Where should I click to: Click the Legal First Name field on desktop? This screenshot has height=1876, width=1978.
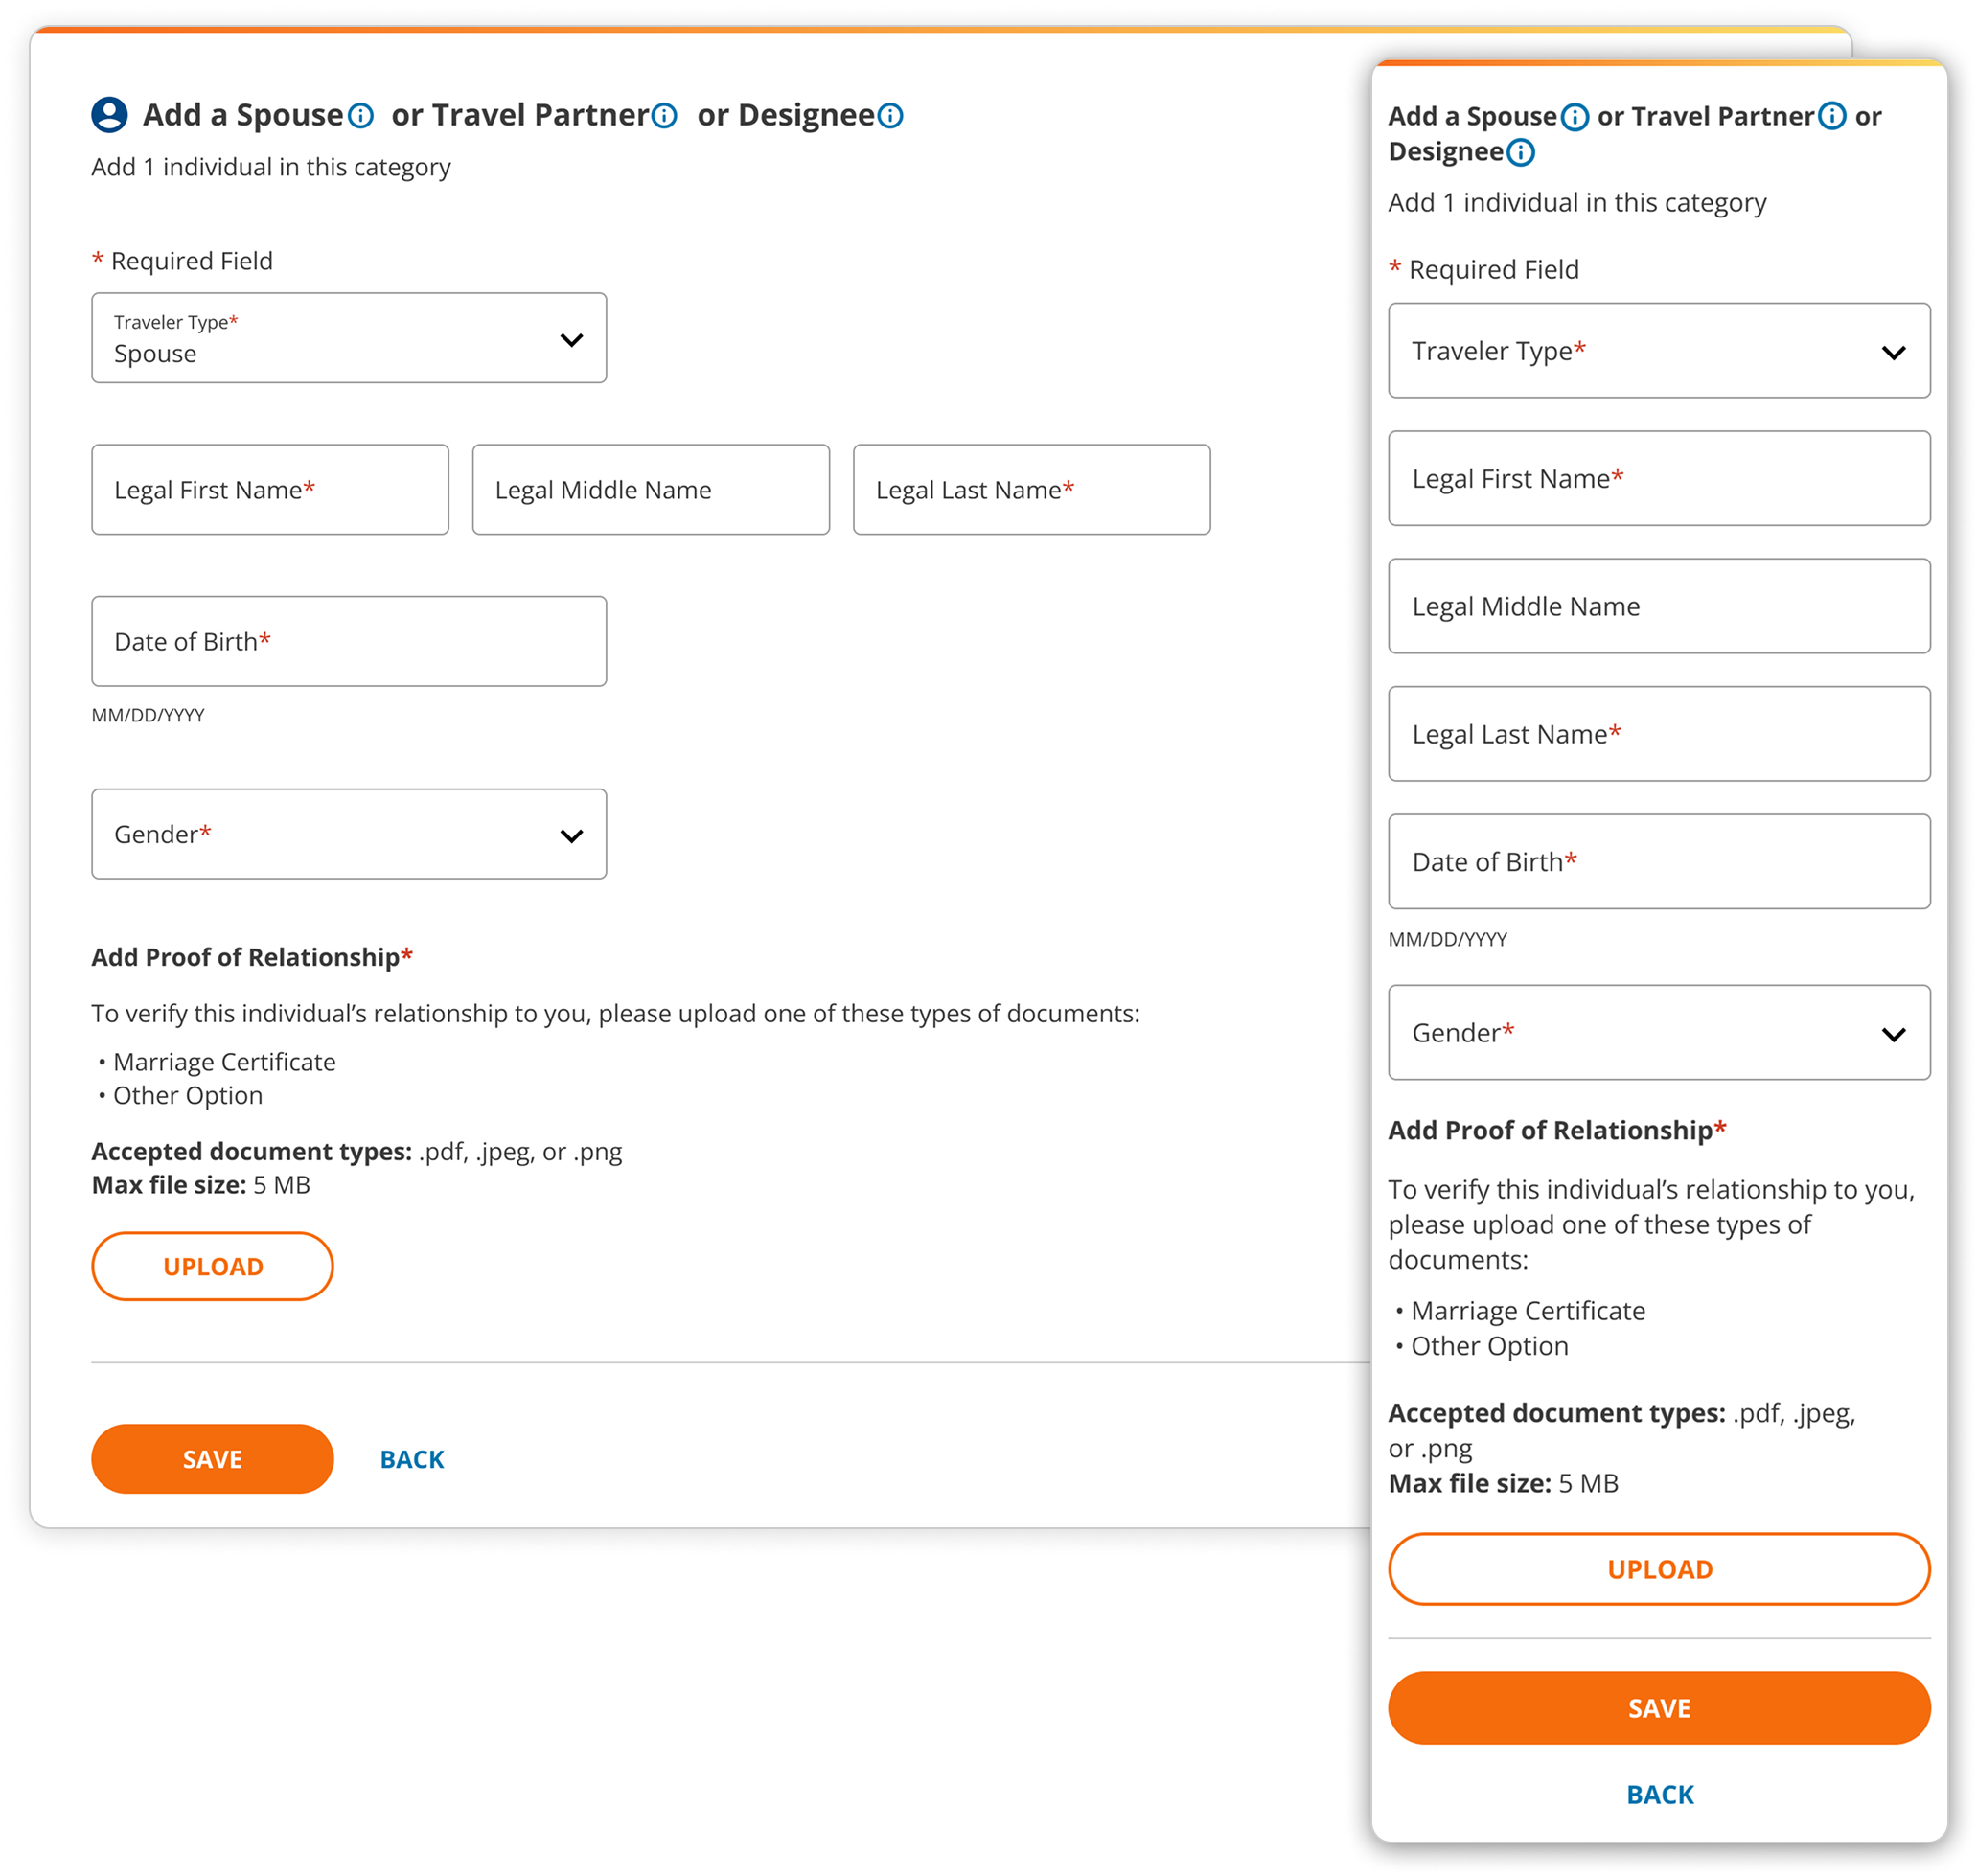(x=270, y=489)
